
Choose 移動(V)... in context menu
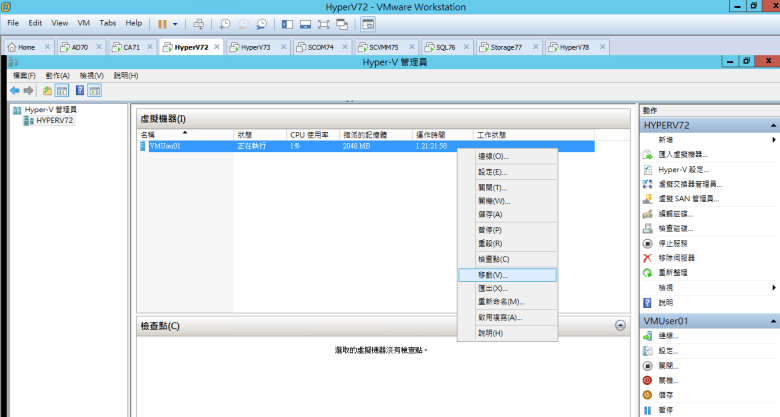coord(493,274)
